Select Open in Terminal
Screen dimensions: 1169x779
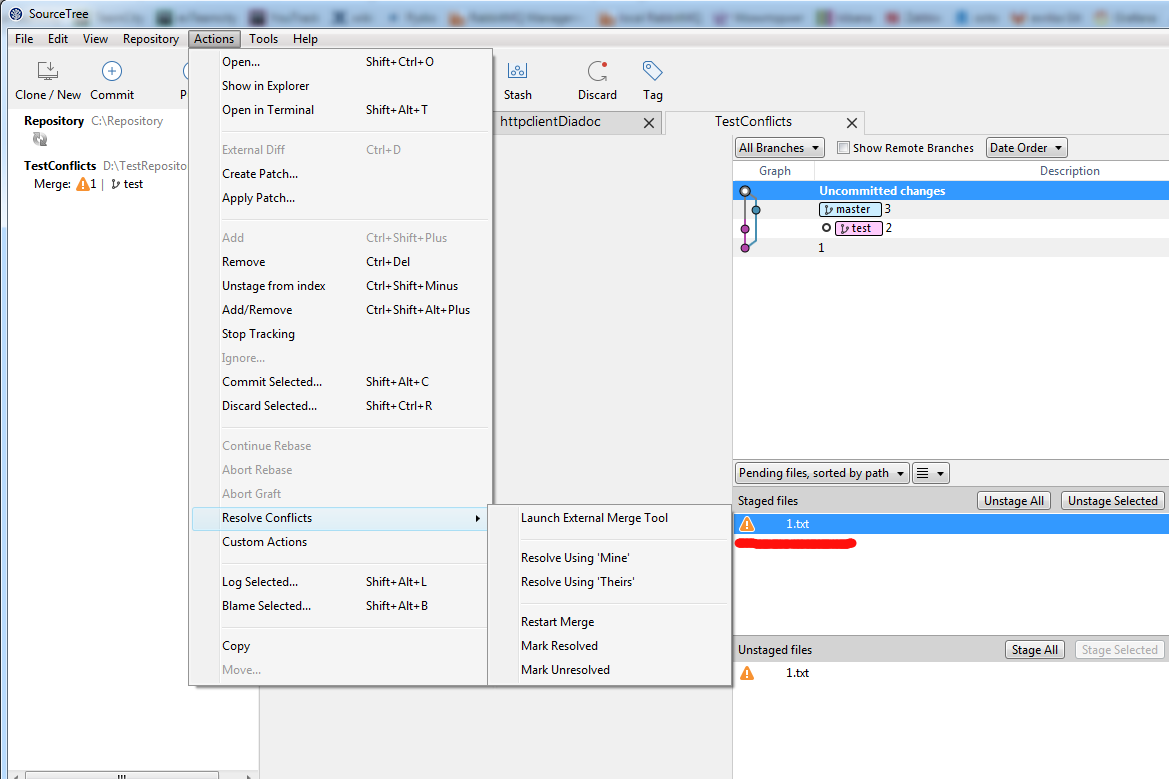click(x=341, y=110)
